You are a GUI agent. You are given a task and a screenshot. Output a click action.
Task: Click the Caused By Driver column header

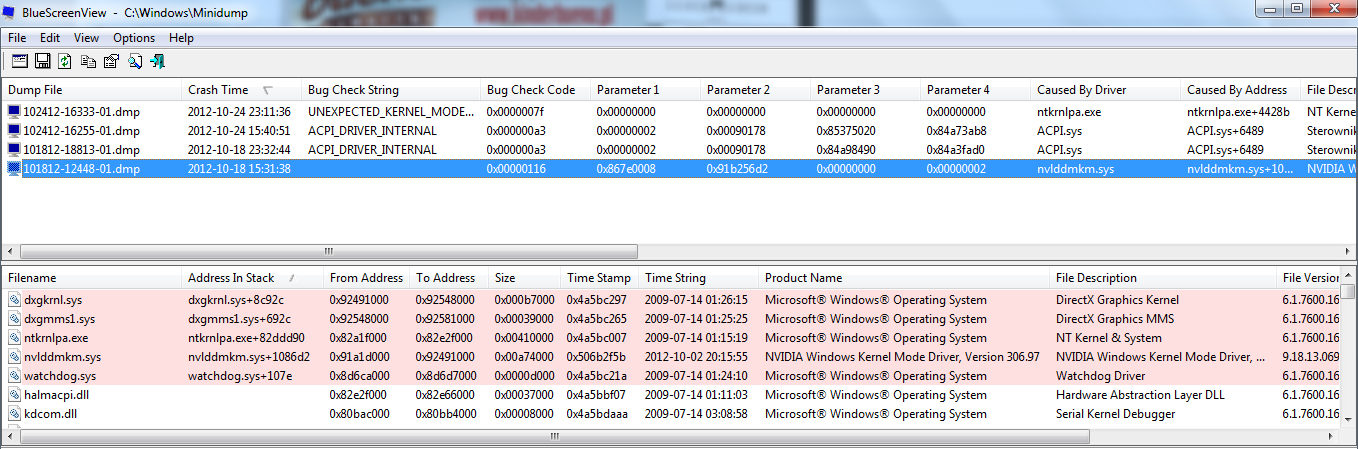pos(1081,90)
